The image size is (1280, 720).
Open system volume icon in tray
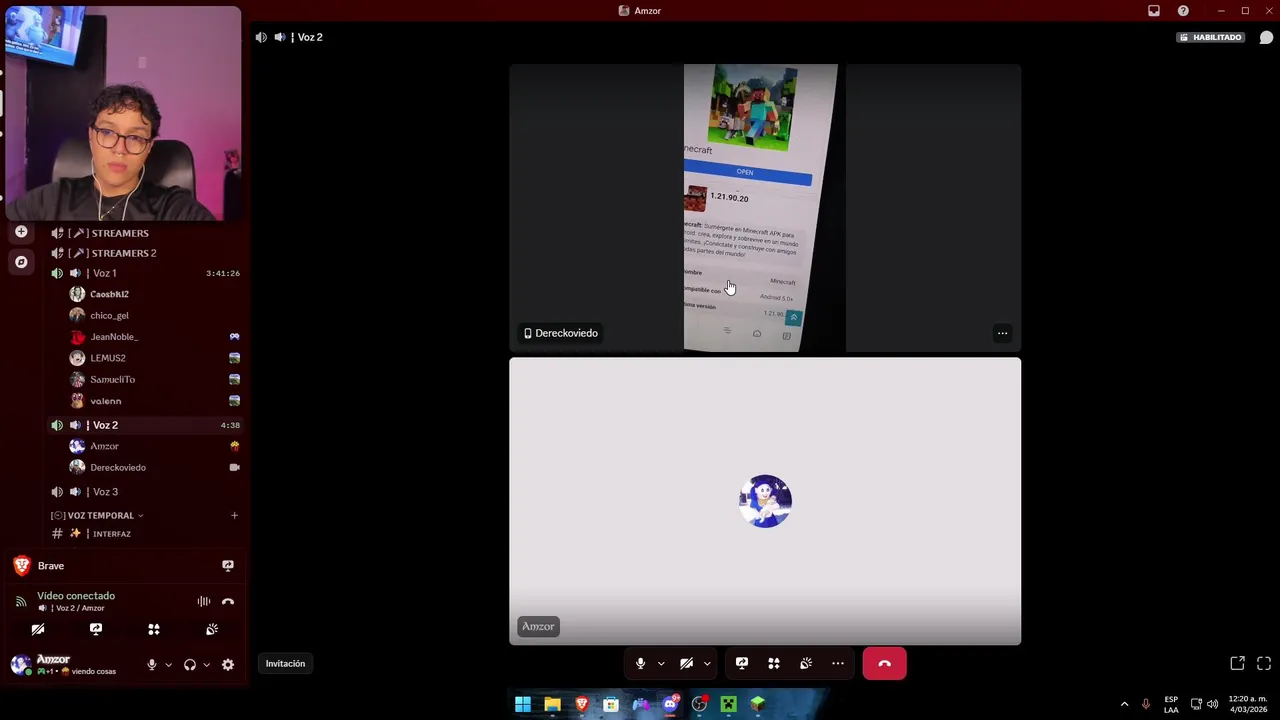tap(1213, 704)
